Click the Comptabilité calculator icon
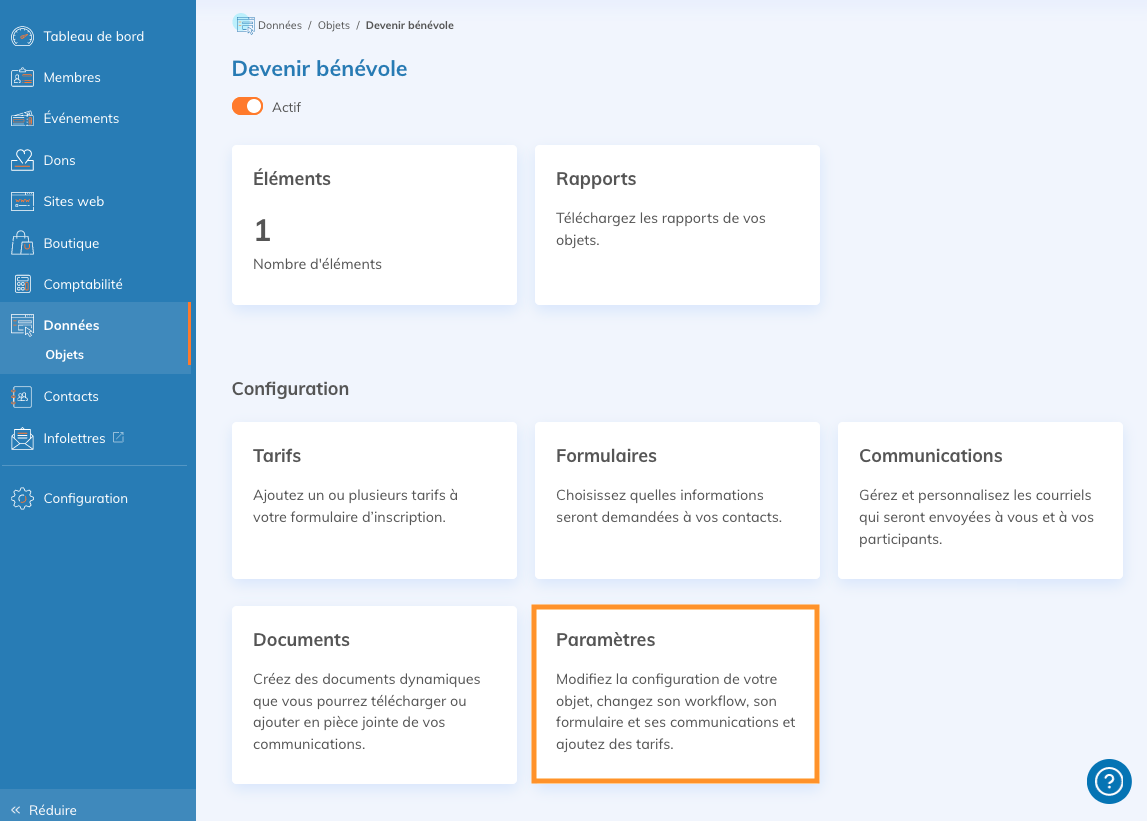This screenshot has height=821, width=1147. click(x=22, y=285)
